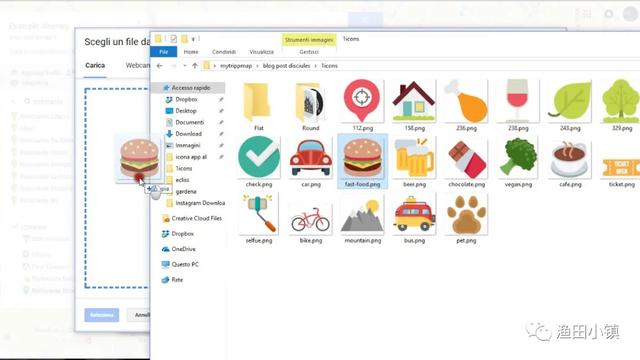640x360 pixels.
Task: Select the bus.png file
Action: (414, 218)
